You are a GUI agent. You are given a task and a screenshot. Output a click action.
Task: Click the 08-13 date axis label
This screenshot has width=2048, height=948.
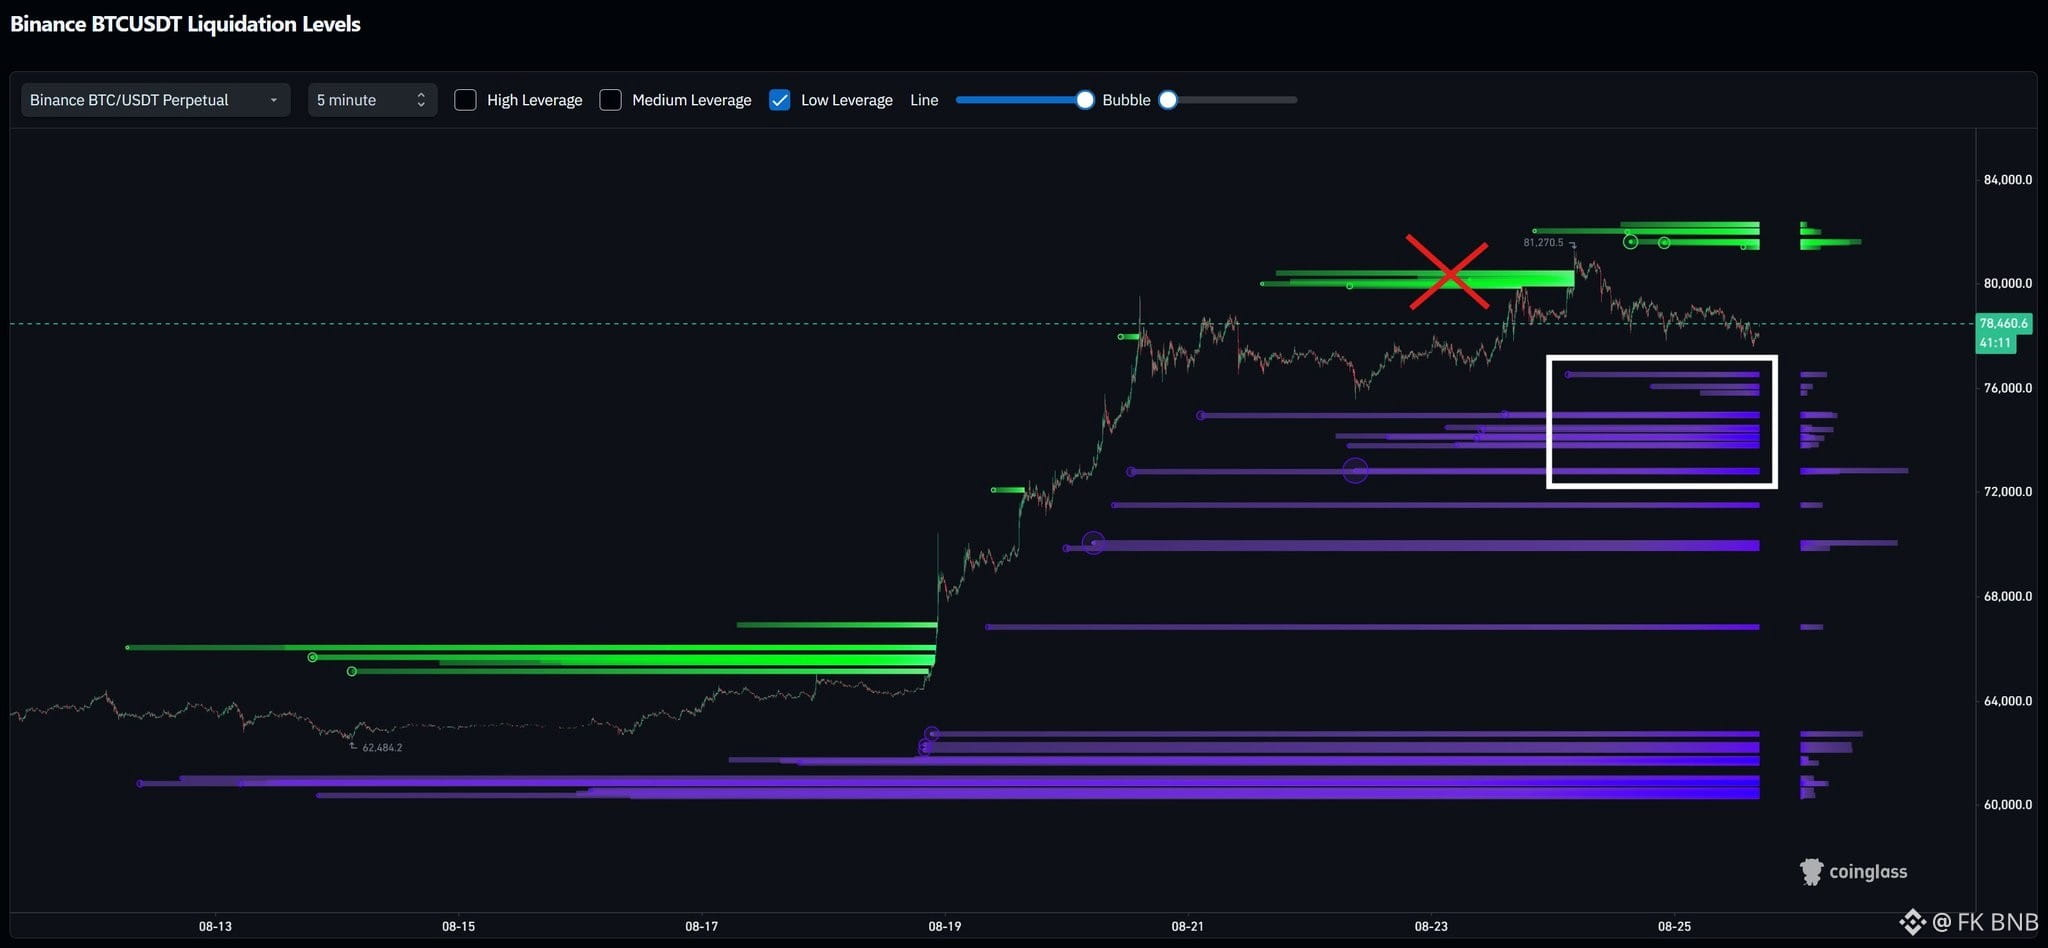[x=215, y=926]
